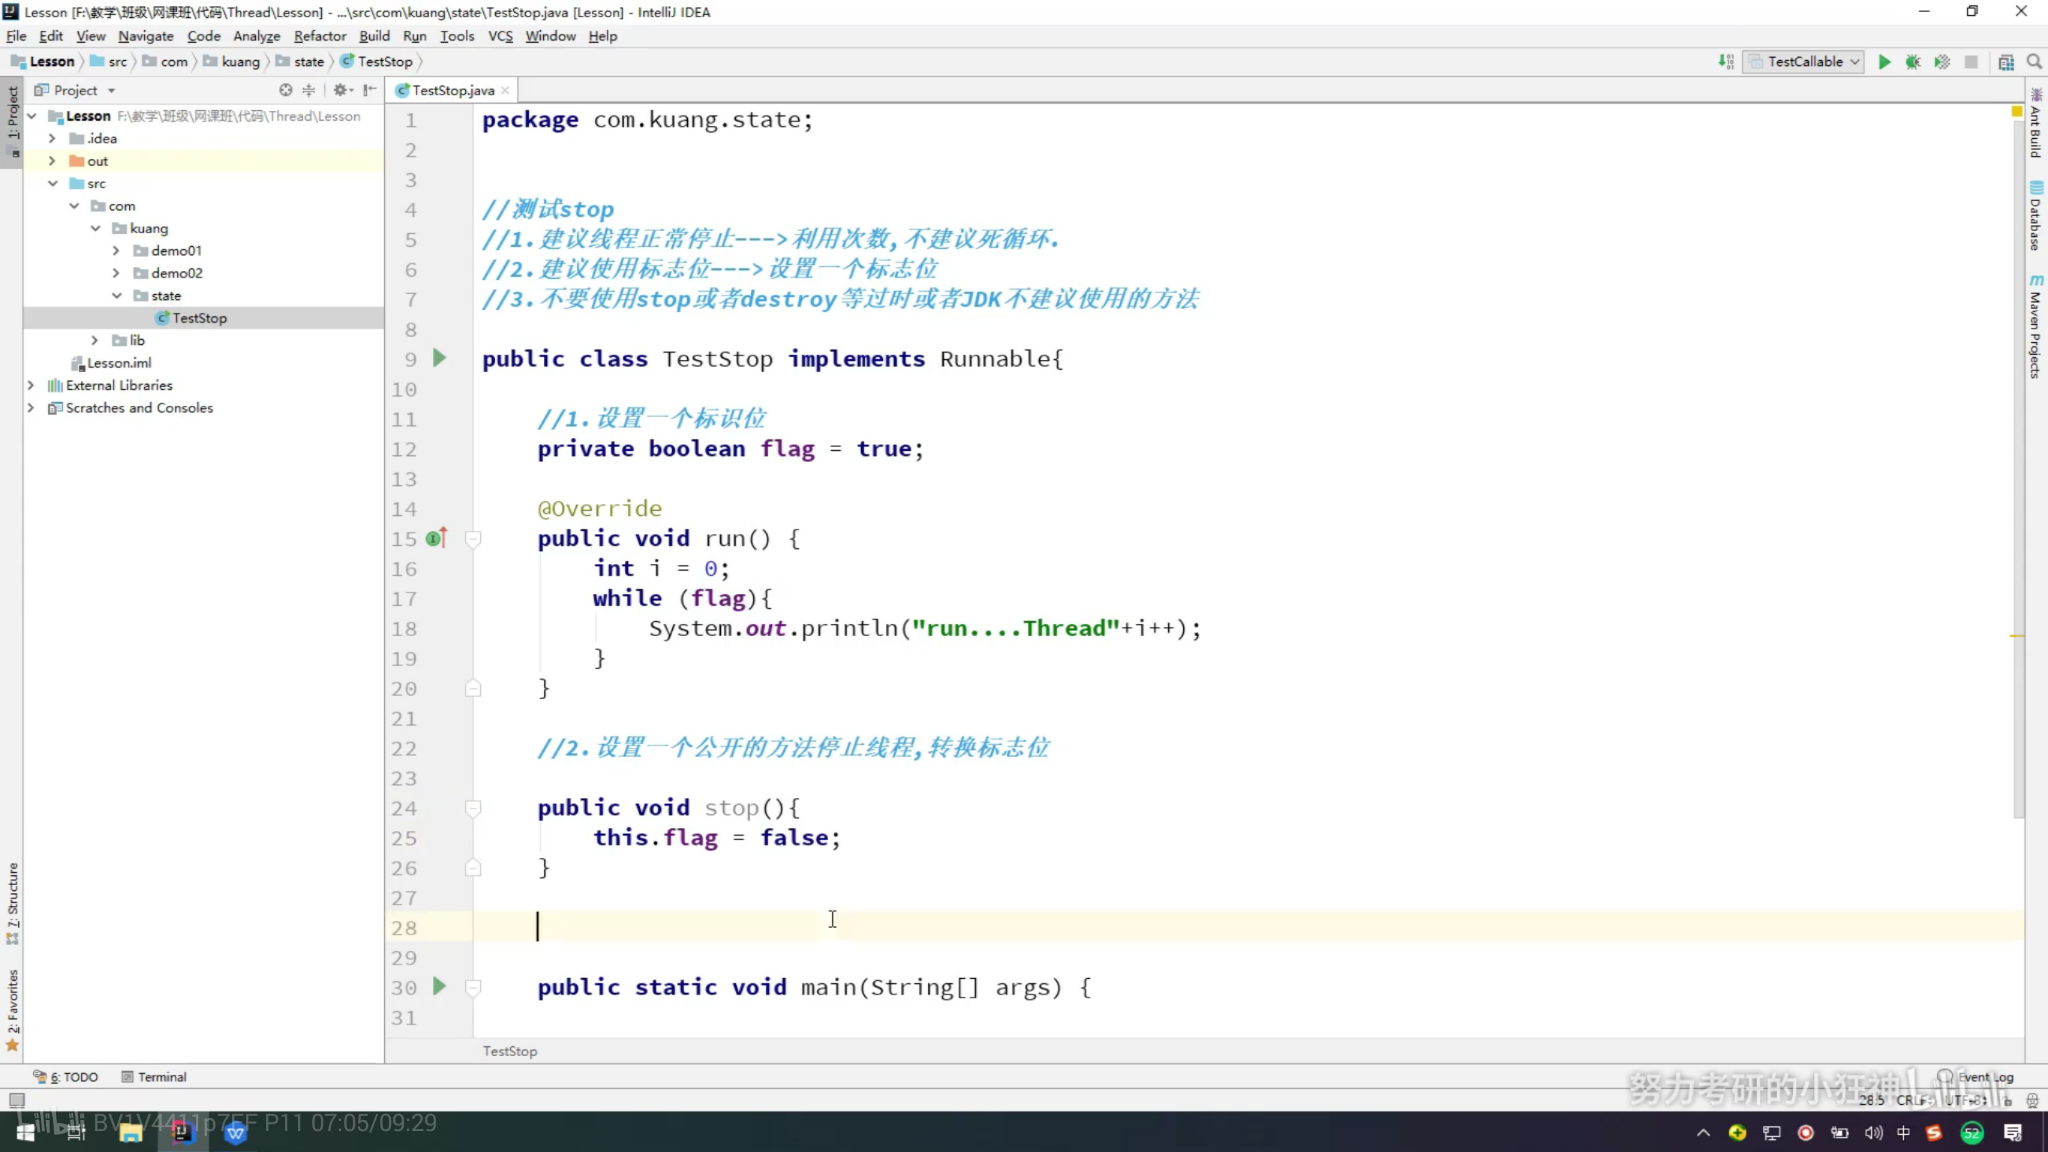Viewport: 2048px width, 1152px height.
Task: Open the Database side panel
Action: [x=2036, y=216]
